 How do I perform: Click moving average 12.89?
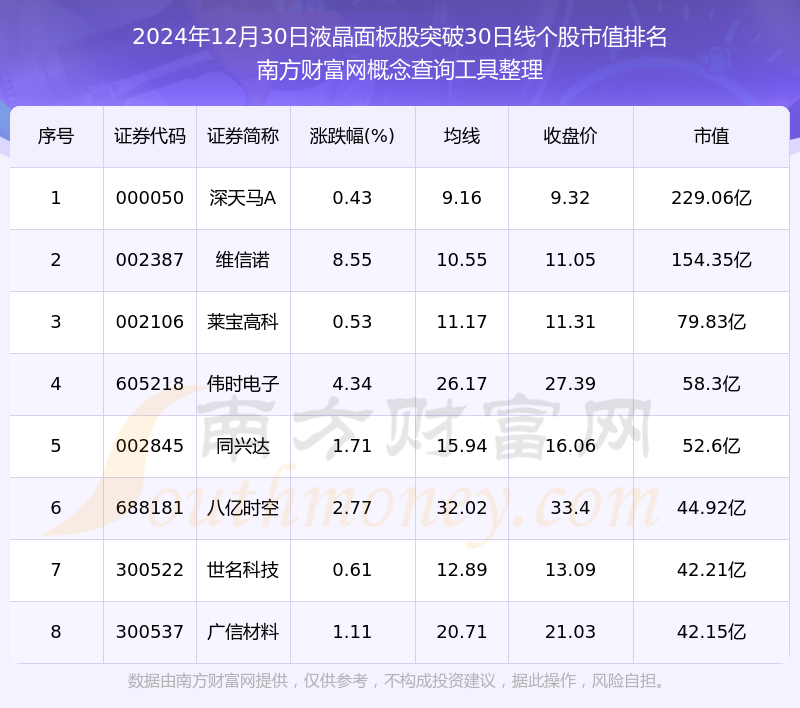(462, 570)
